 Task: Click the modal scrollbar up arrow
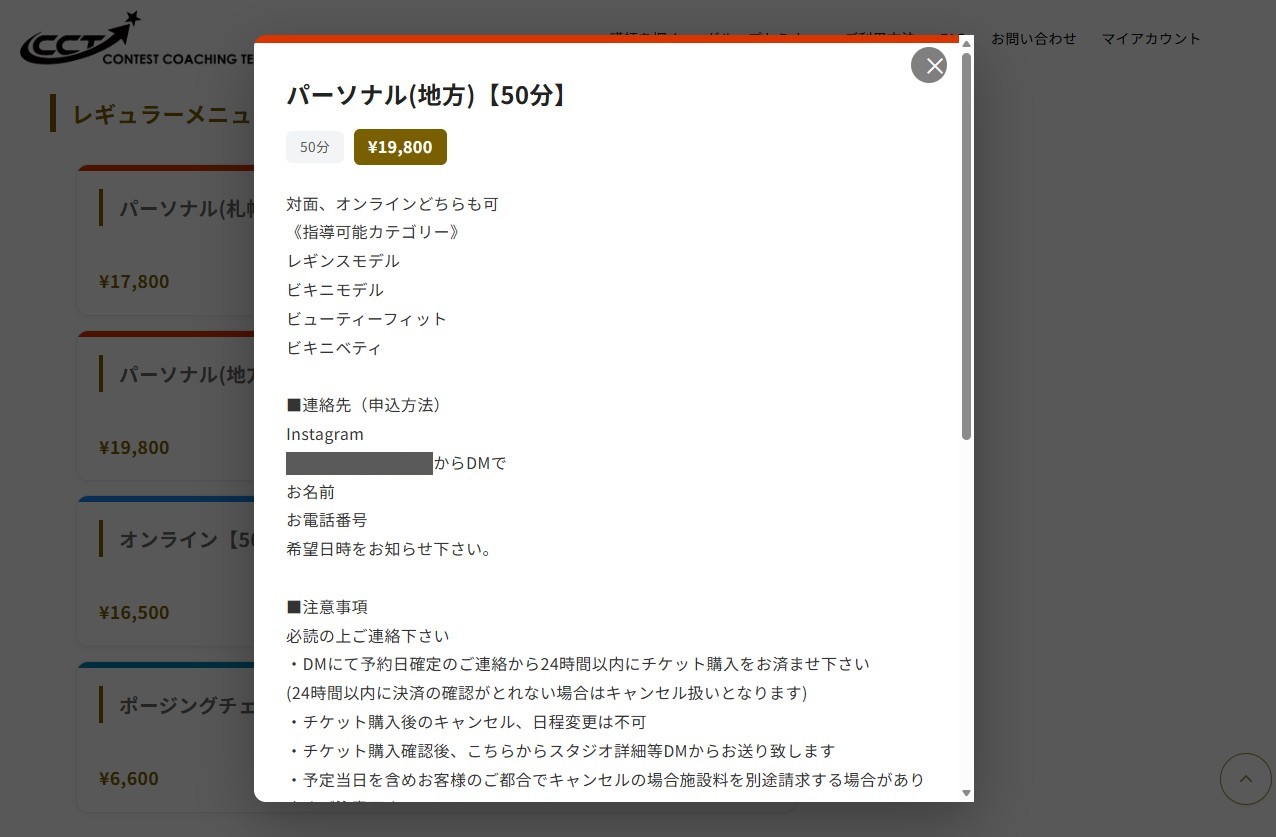tap(966, 43)
